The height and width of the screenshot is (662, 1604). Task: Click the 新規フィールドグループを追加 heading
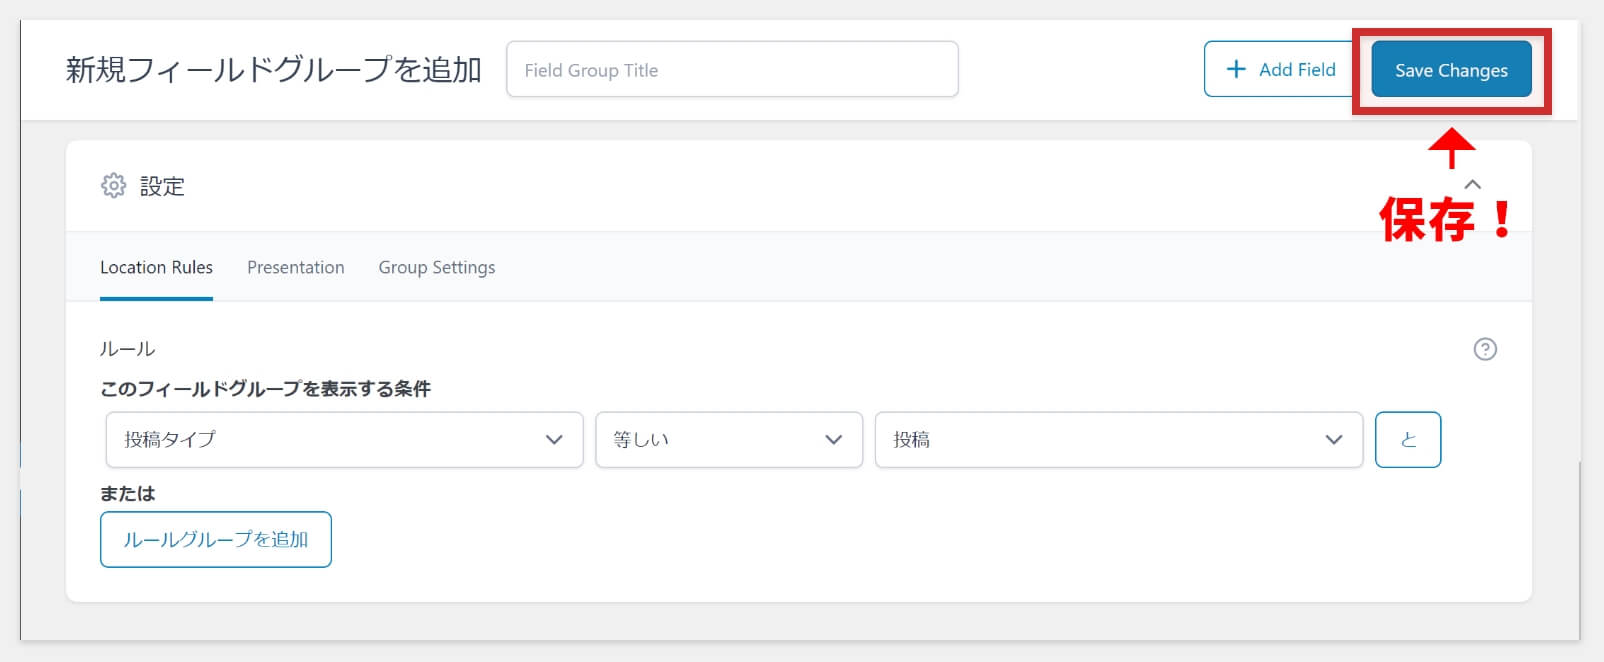click(274, 69)
